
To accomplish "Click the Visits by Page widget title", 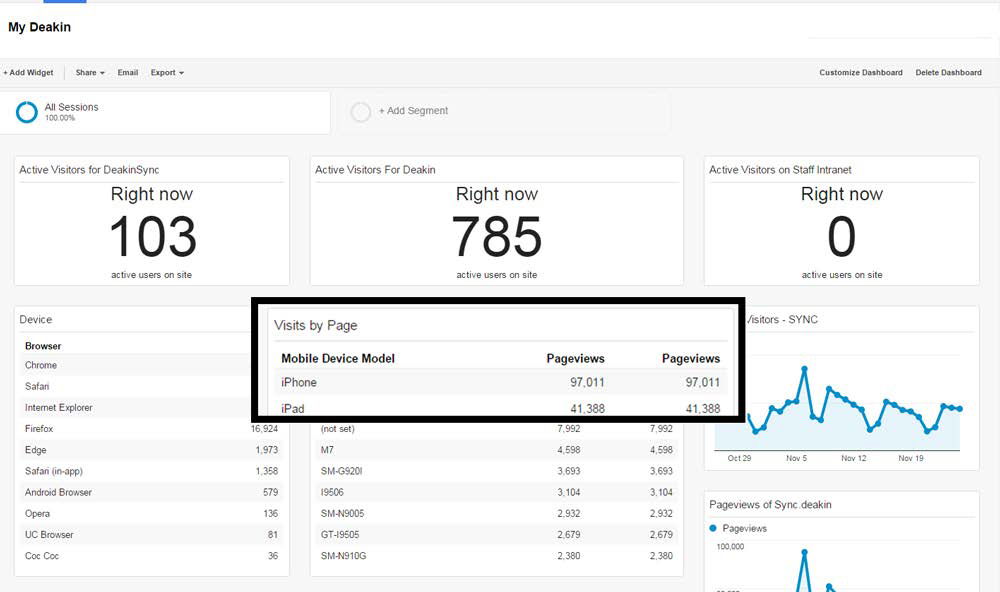I will 316,325.
